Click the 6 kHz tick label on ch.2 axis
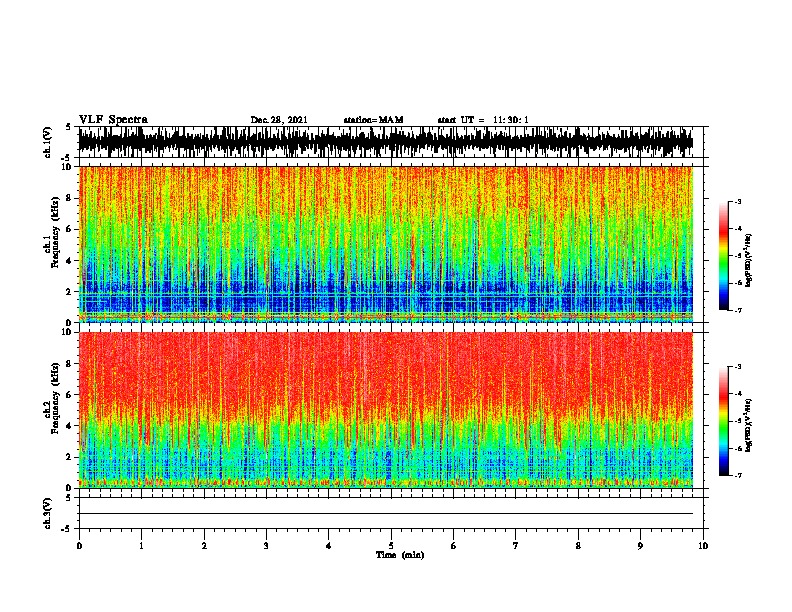 71,395
